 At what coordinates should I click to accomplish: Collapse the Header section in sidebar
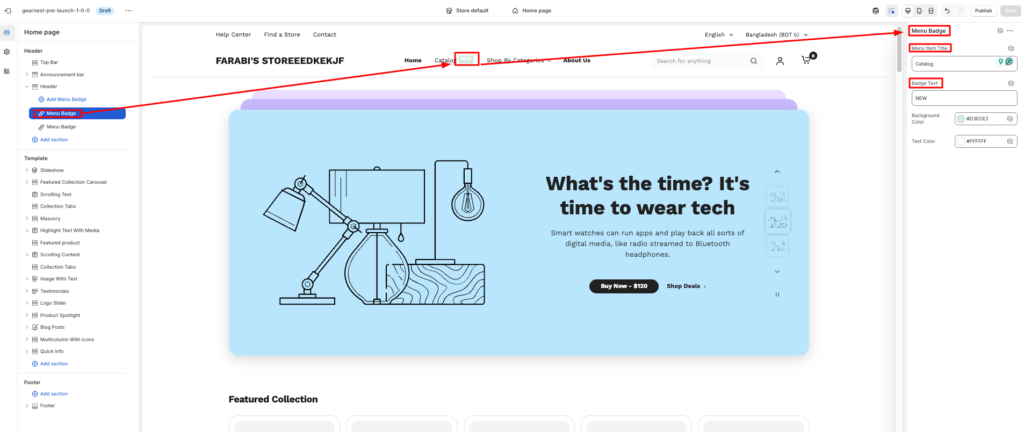(27, 87)
